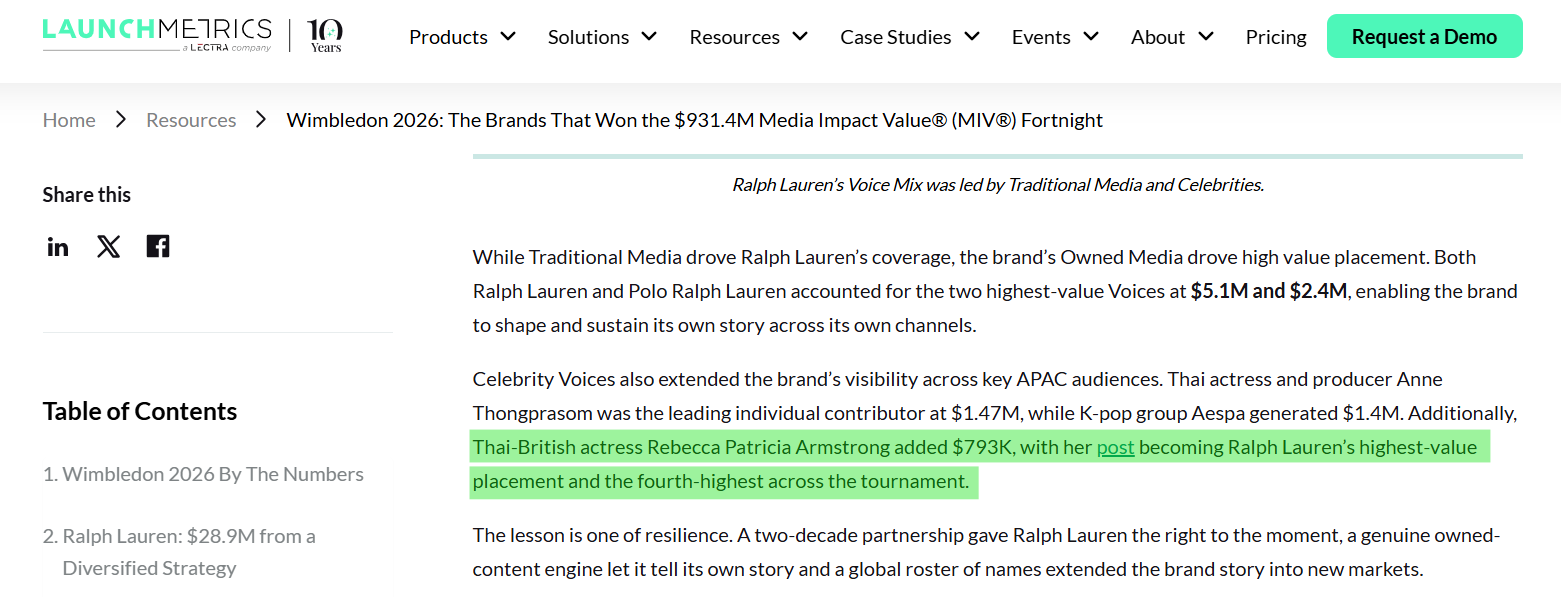This screenshot has height=597, width=1561.
Task: Go to Home breadcrumb
Action: [x=69, y=120]
